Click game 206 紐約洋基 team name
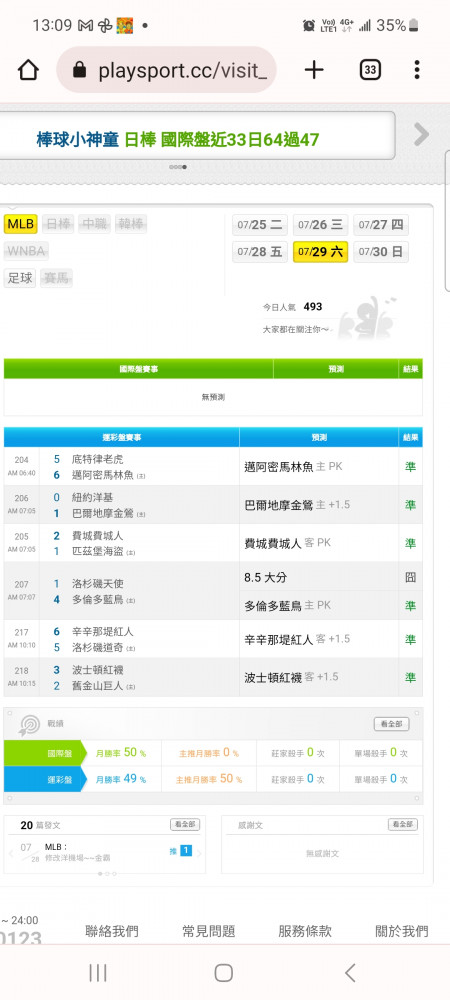 tap(92, 497)
